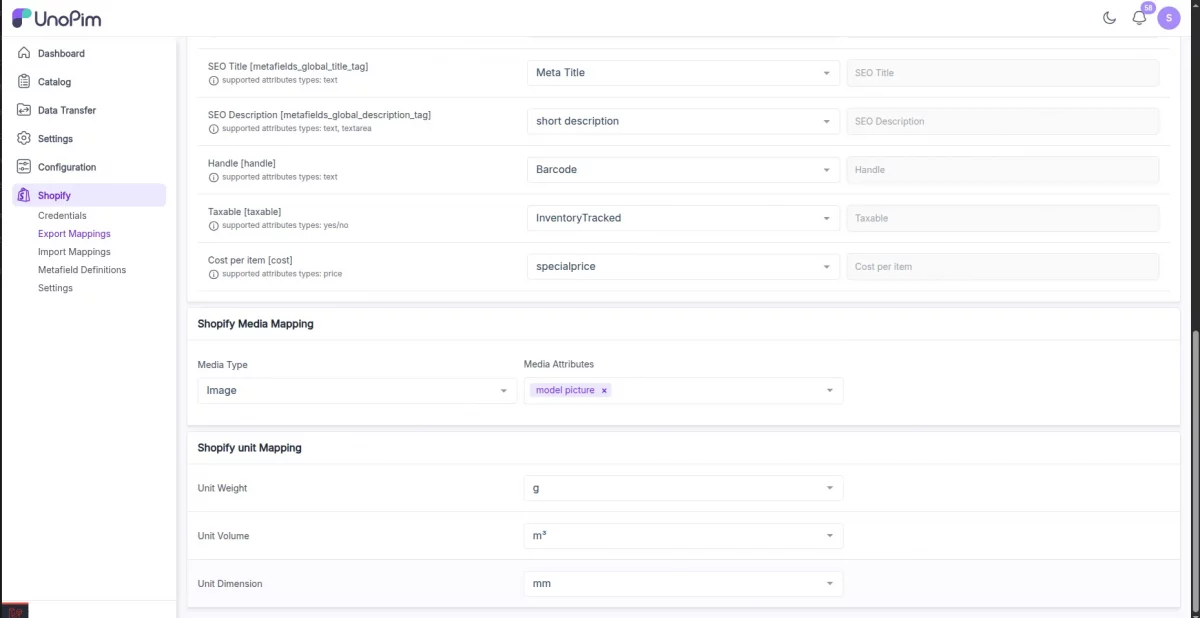The width and height of the screenshot is (1200, 618).
Task: Open Metafield Definitions link
Action: [81, 269]
